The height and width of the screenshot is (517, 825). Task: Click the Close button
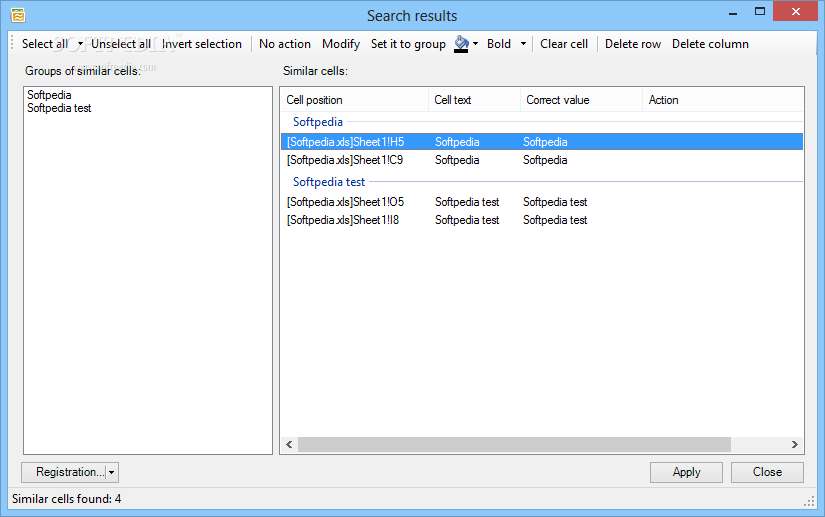pyautogui.click(x=767, y=472)
